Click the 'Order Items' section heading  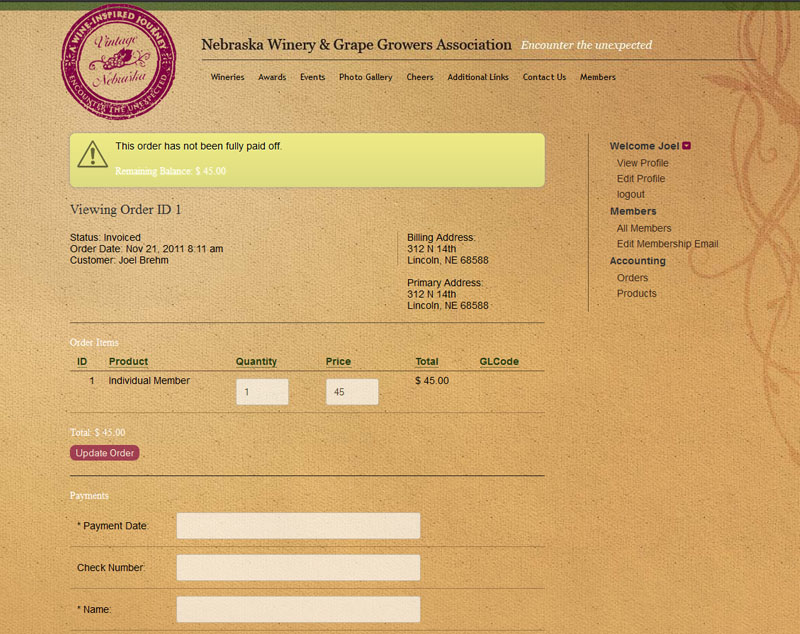94,343
